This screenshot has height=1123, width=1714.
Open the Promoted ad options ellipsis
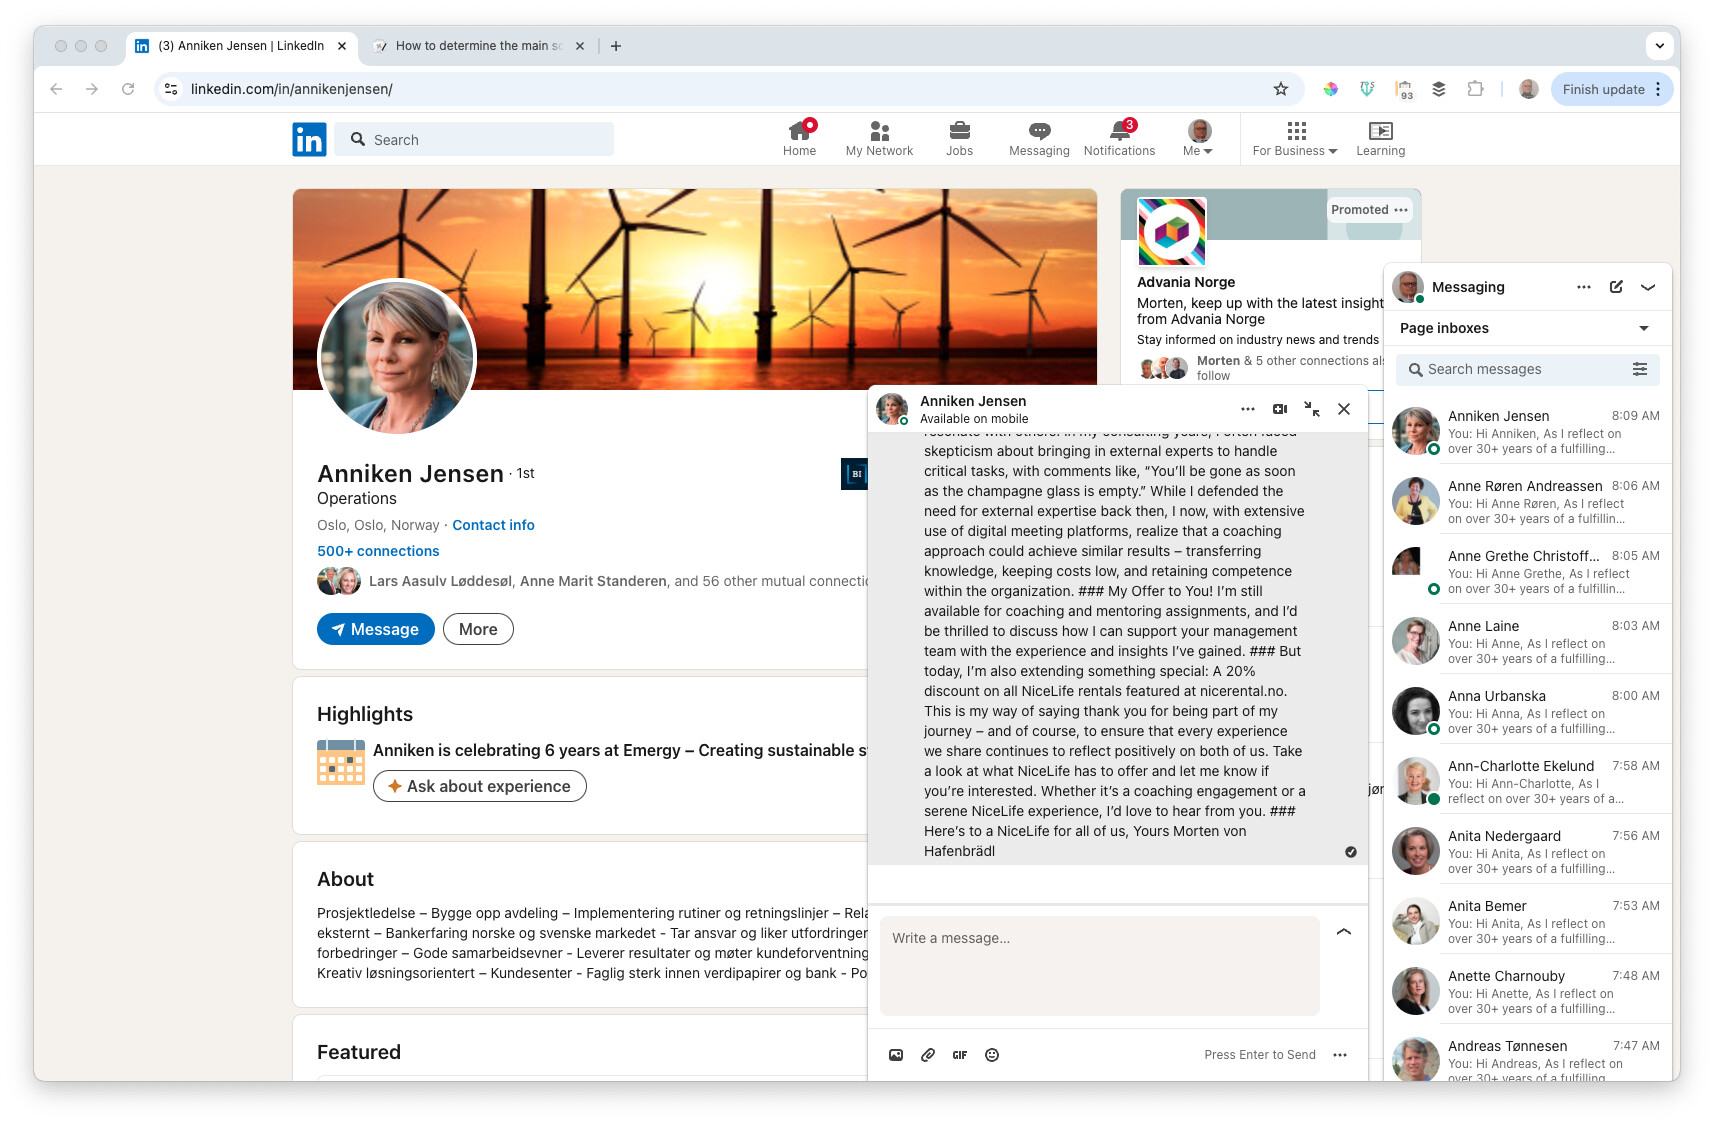pyautogui.click(x=1401, y=210)
